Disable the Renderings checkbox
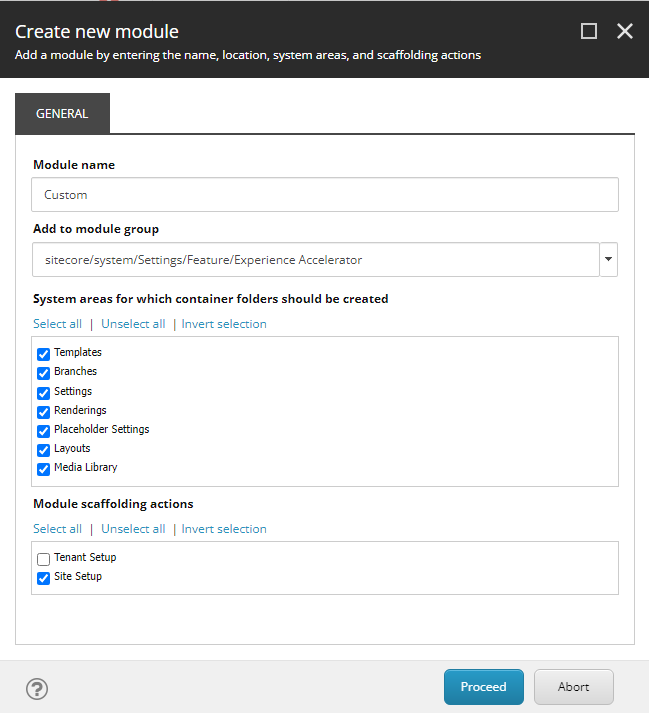This screenshot has width=649, height=713. point(43,411)
